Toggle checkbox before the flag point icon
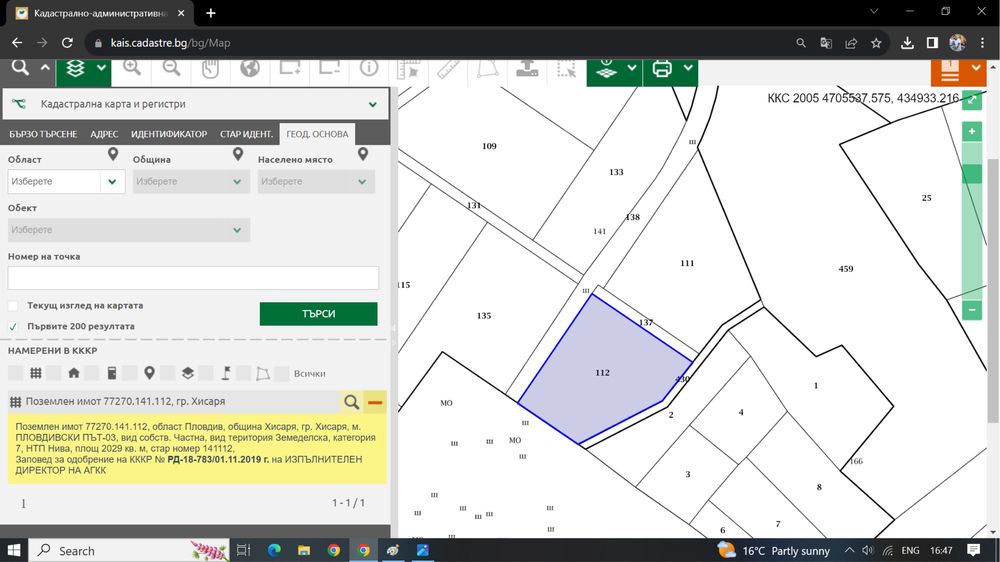The height and width of the screenshot is (562, 1000). [205, 373]
